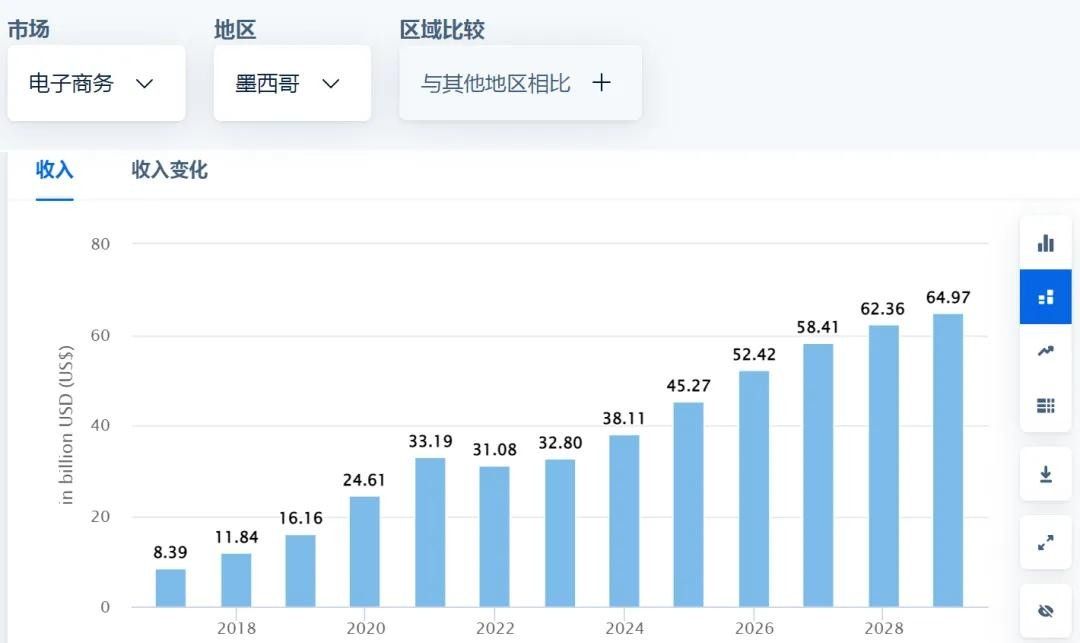Click the 2028 bar in the chart
The width and height of the screenshot is (1080, 643).
pos(883,470)
